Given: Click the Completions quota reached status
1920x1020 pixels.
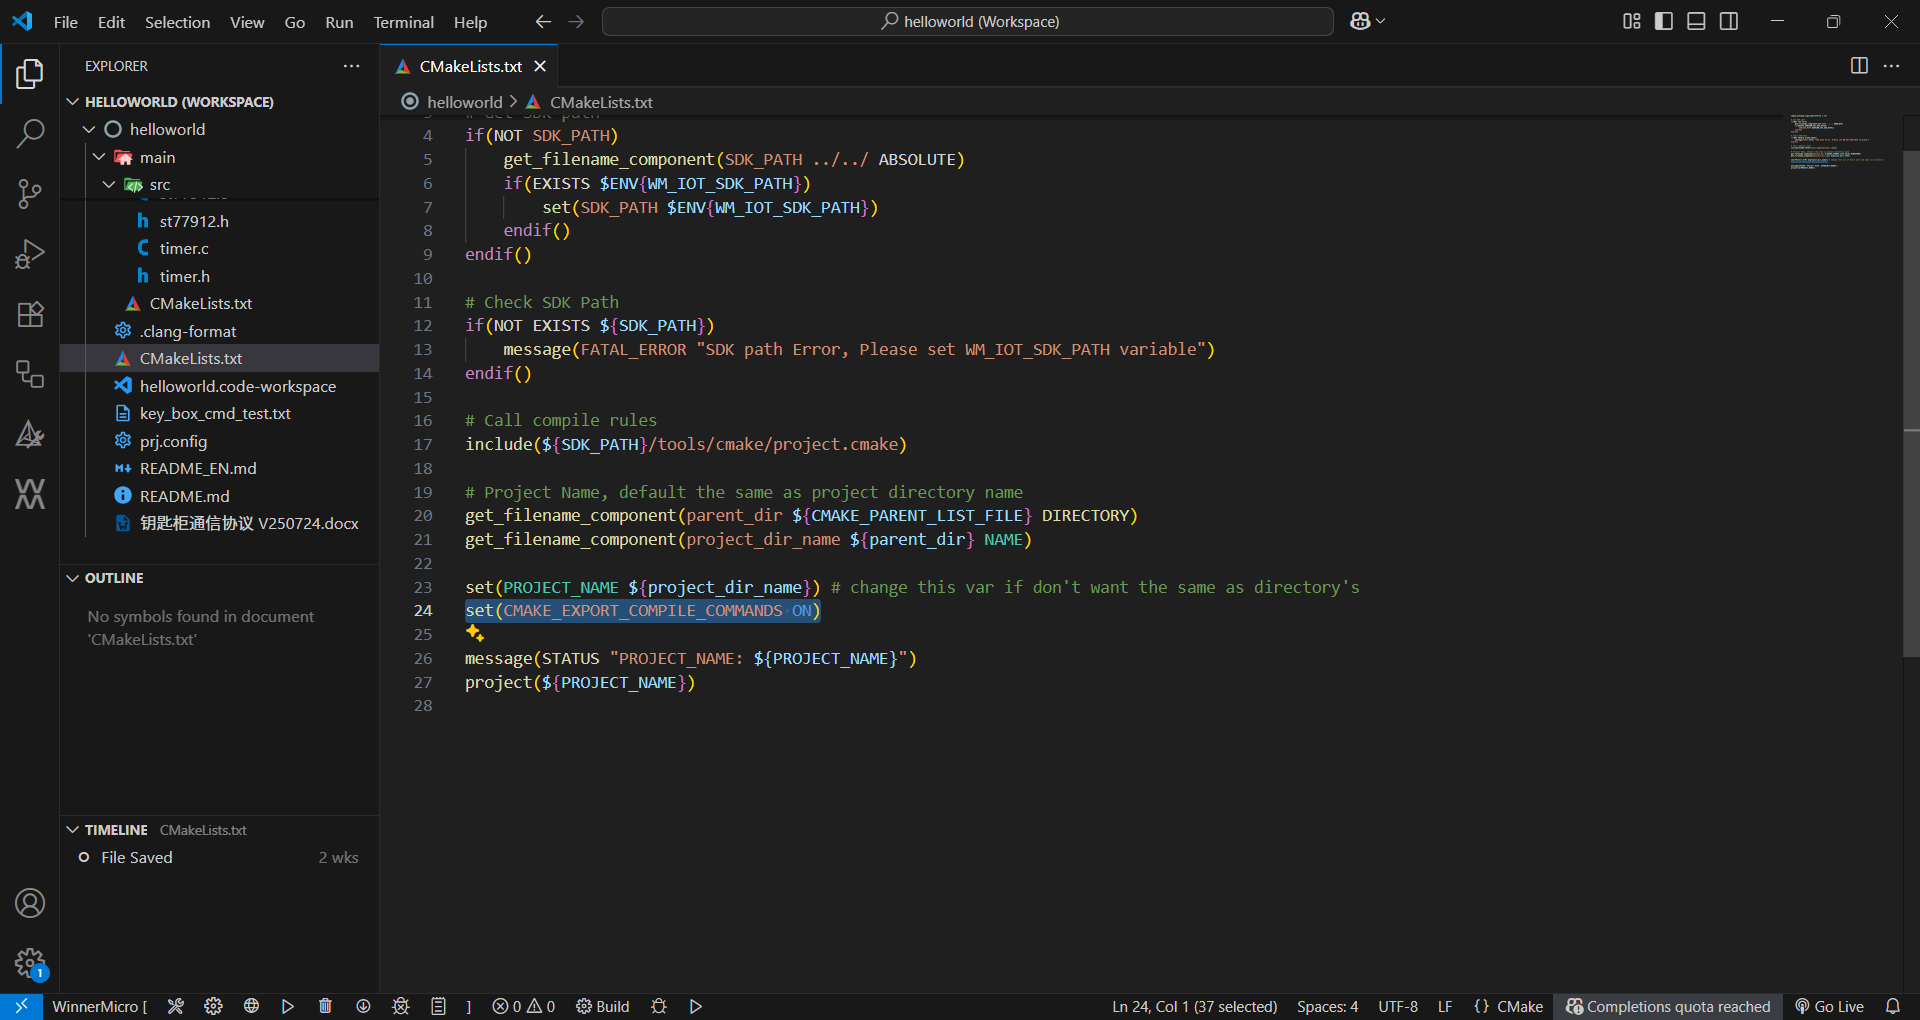Looking at the screenshot, I should (x=1668, y=1006).
